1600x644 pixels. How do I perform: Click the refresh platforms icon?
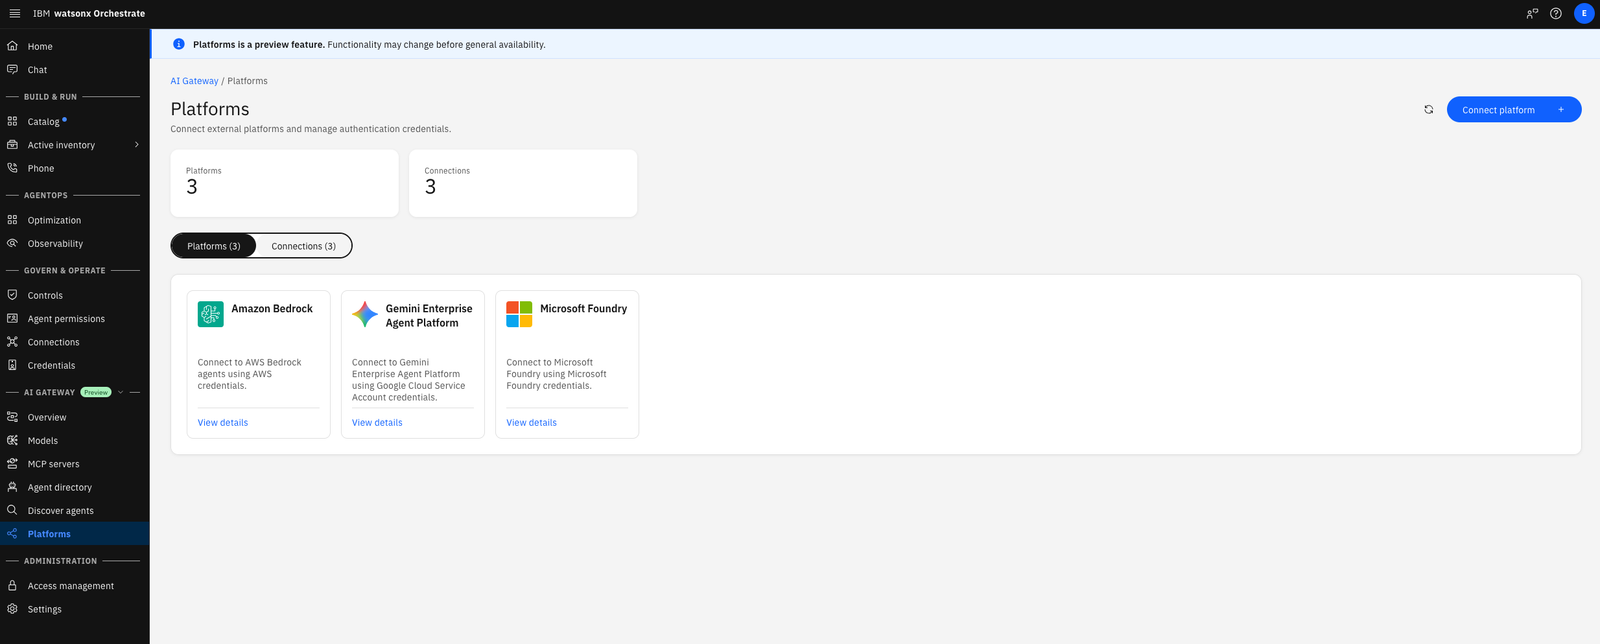[1429, 110]
